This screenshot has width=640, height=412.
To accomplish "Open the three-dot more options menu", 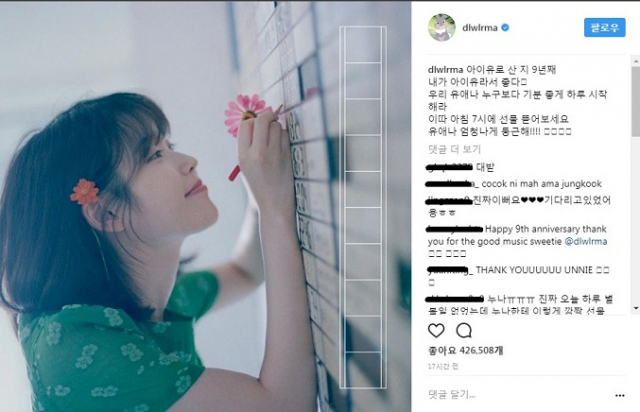I will (x=620, y=395).
